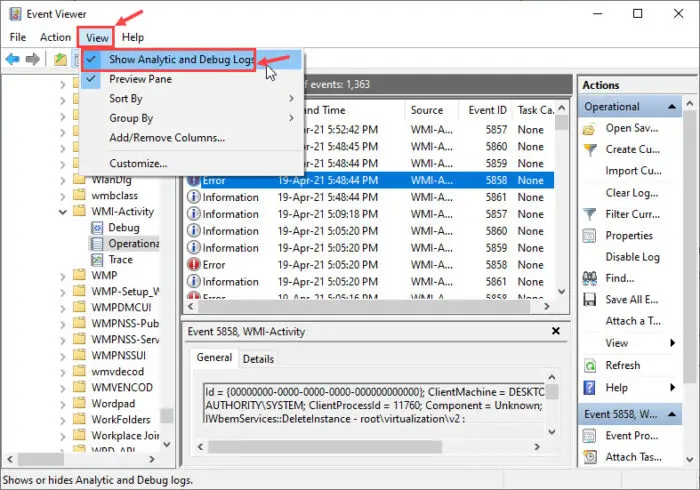This screenshot has width=700, height=490.
Task: Click the Actions pane scroll down arrow
Action: [690, 459]
